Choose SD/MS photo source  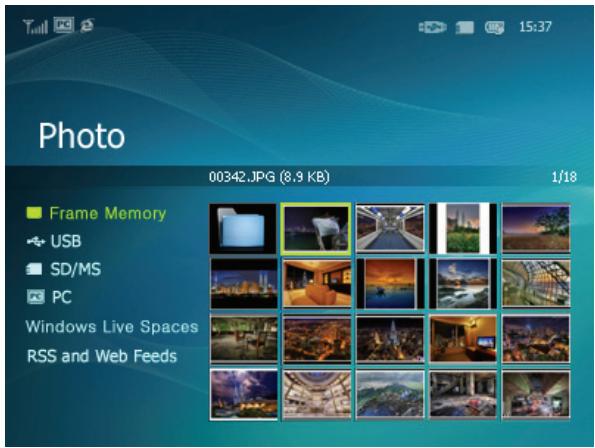tap(63, 269)
